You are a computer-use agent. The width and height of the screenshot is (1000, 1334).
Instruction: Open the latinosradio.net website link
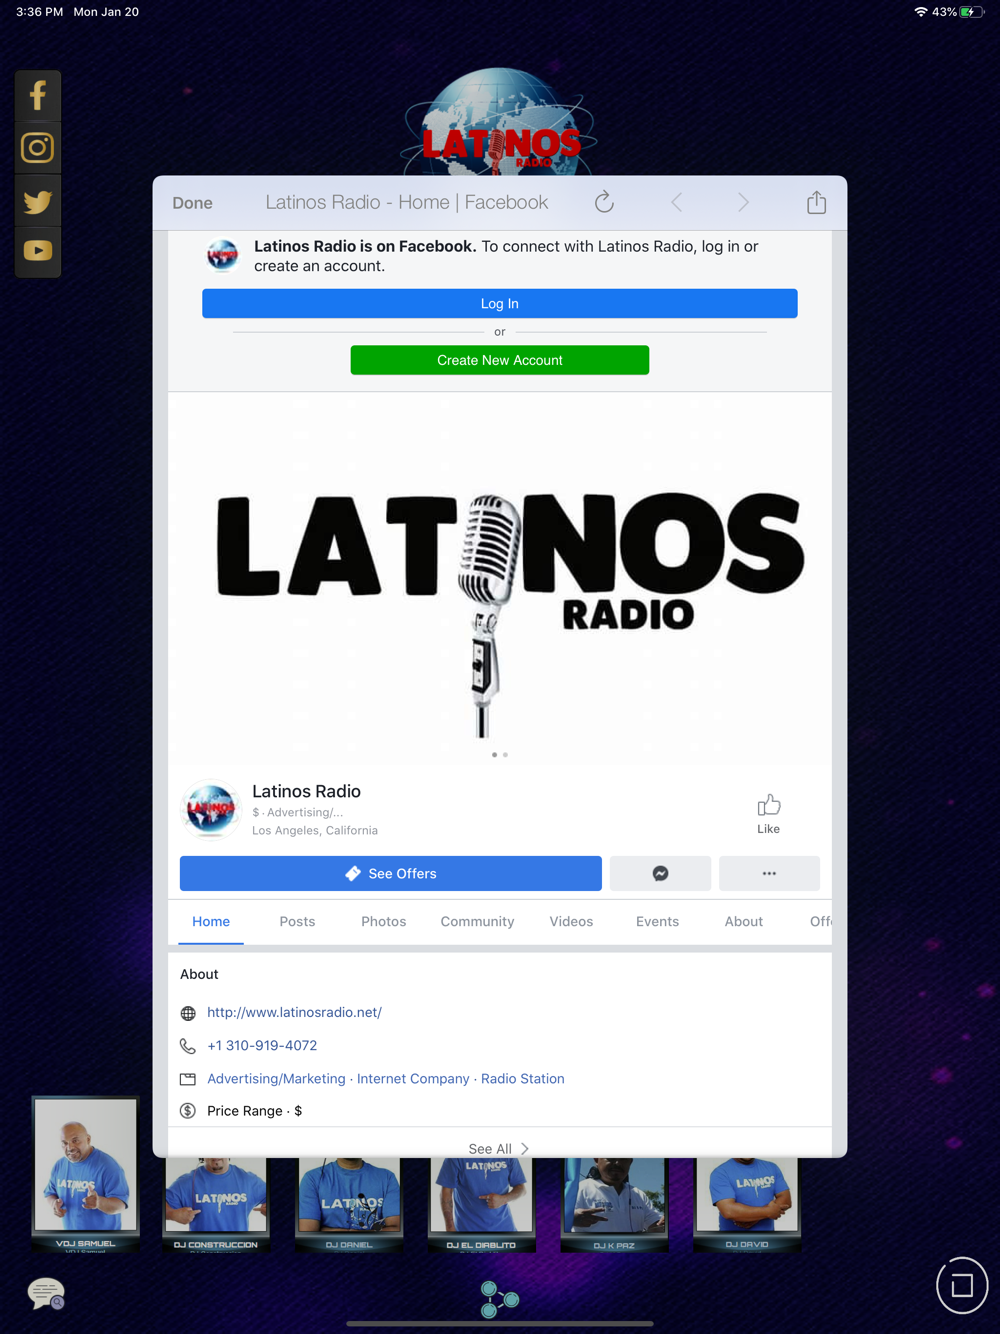(294, 1012)
